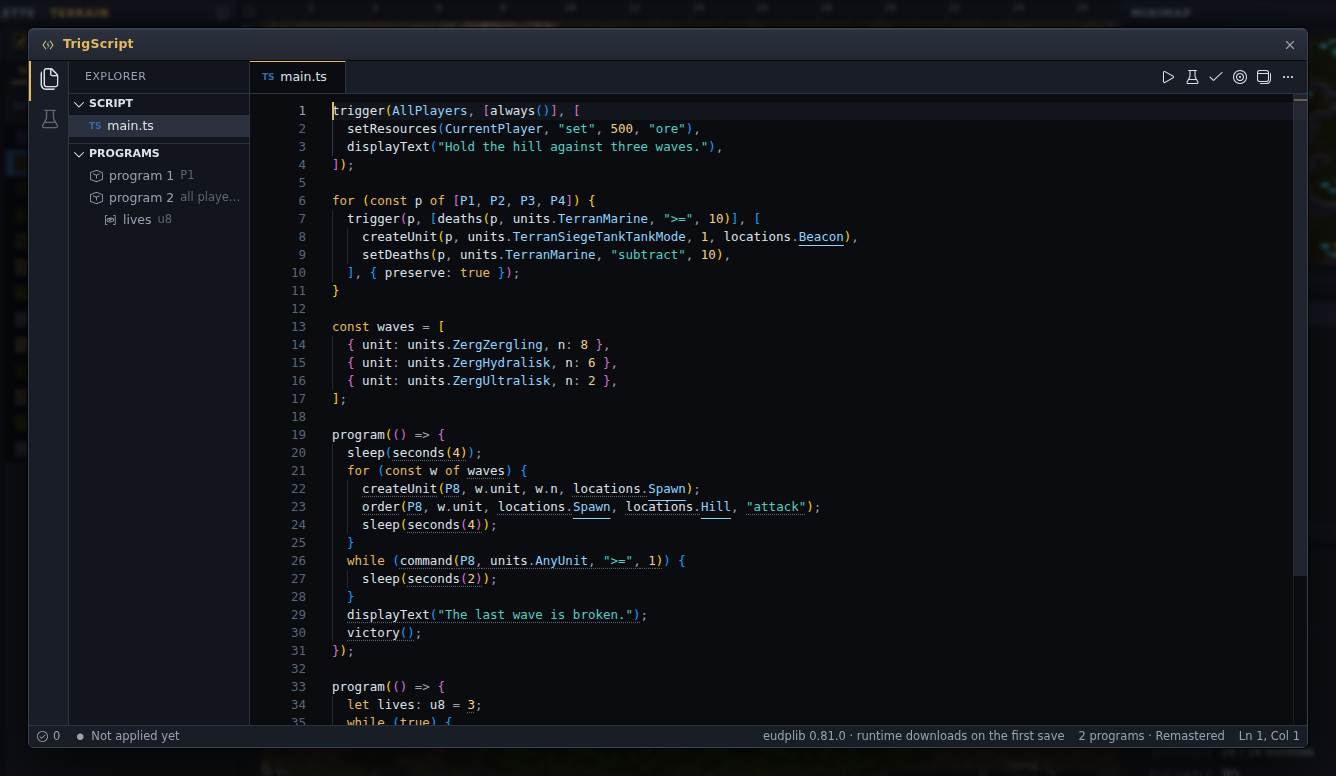
Task: Run the script with the play icon
Action: tap(1168, 77)
